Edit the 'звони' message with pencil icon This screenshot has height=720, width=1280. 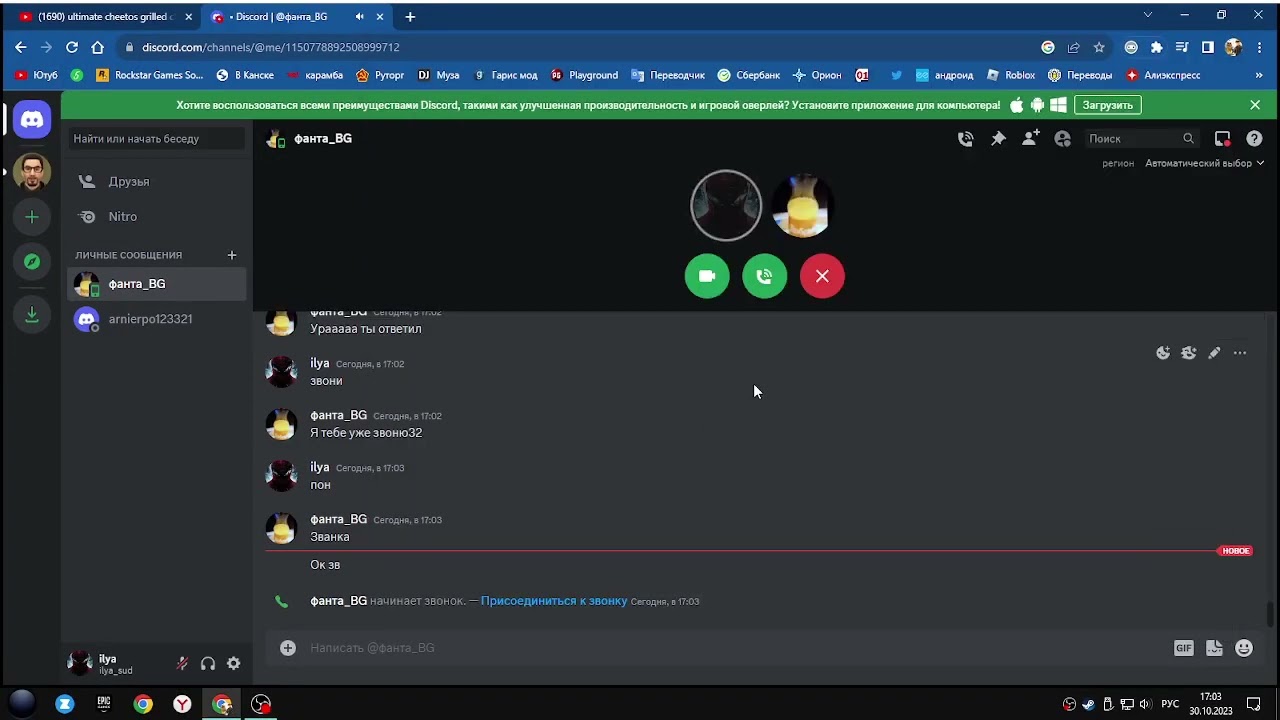[x=1214, y=353]
